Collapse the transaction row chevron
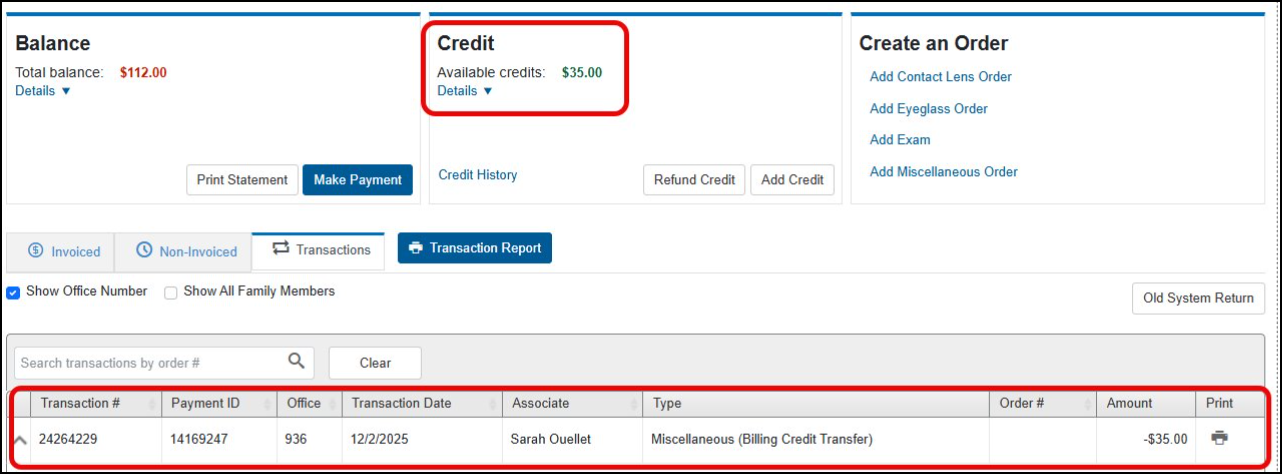1282x474 pixels. click(x=19, y=439)
